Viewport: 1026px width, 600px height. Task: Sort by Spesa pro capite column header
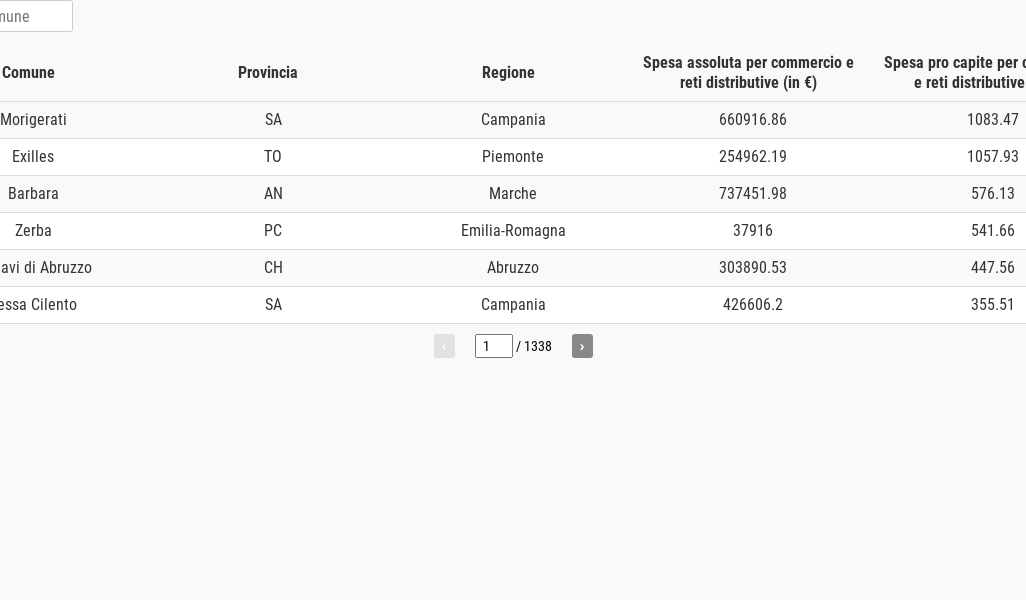point(954,73)
